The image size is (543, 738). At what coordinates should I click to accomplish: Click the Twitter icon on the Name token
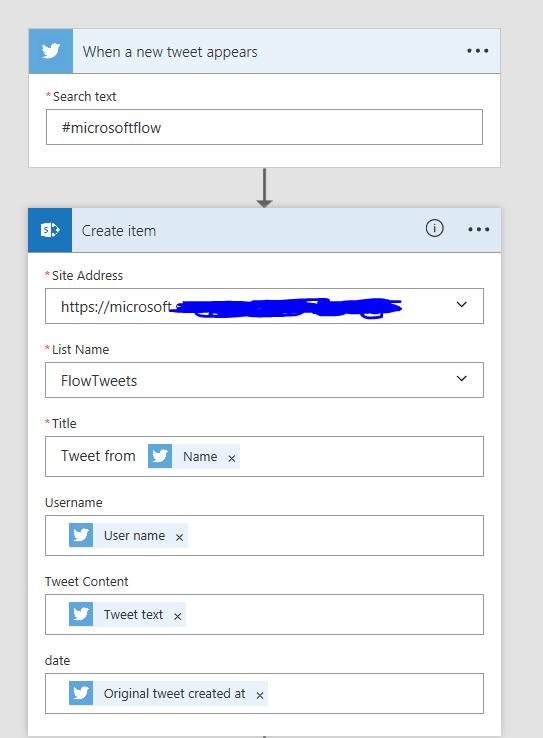[x=160, y=456]
